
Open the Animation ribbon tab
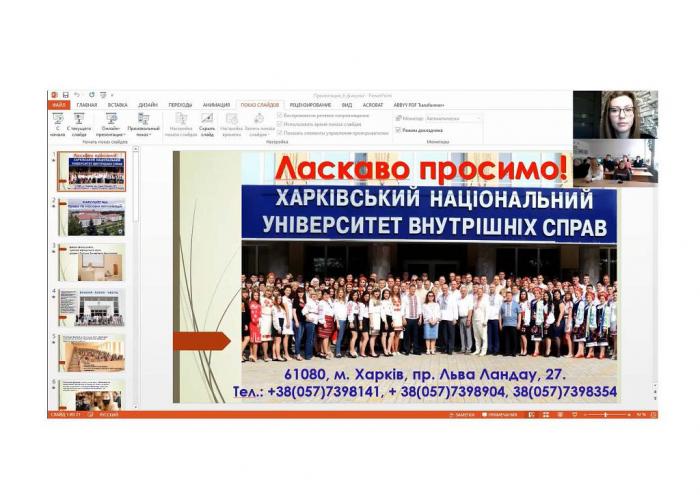tap(215, 104)
